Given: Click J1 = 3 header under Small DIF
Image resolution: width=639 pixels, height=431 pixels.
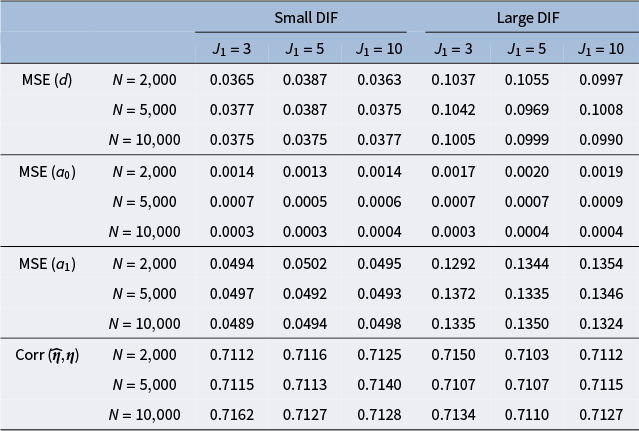Looking at the screenshot, I should point(230,48).
